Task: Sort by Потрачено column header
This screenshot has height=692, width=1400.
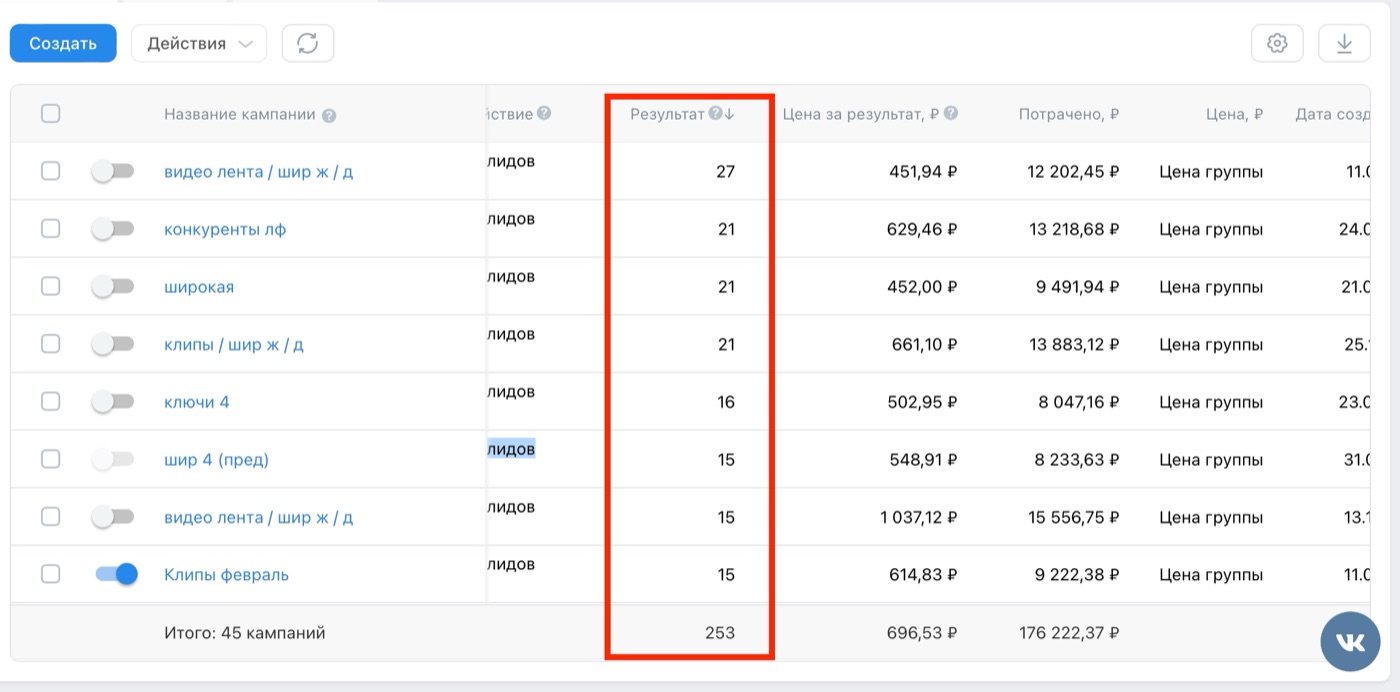Action: pos(1068,114)
